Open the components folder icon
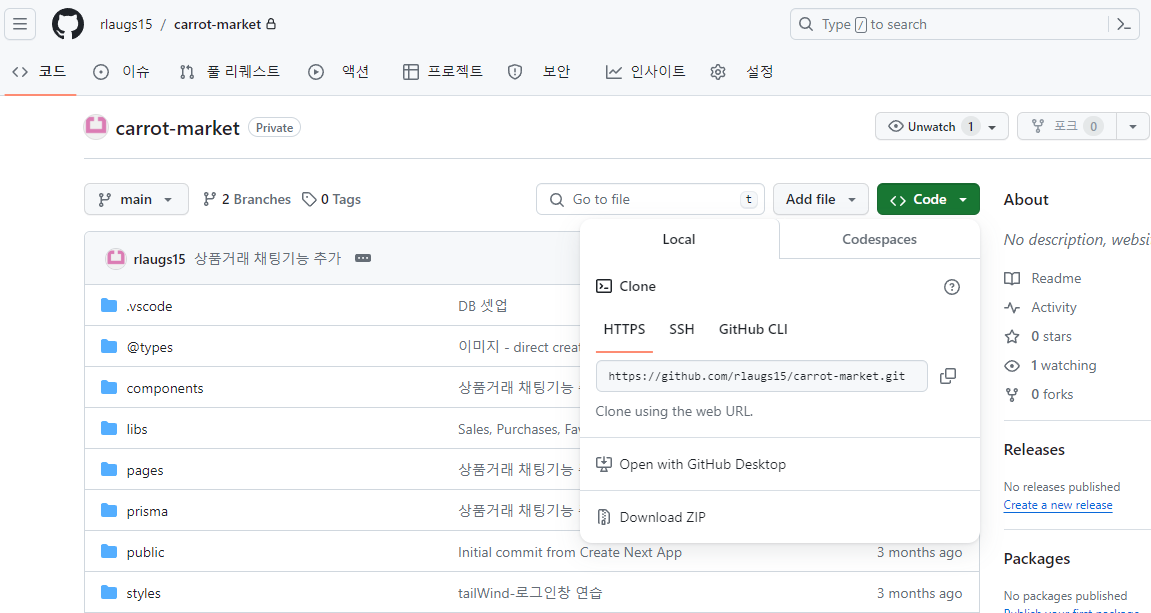Viewport: 1151px width, 613px height. [x=109, y=388]
